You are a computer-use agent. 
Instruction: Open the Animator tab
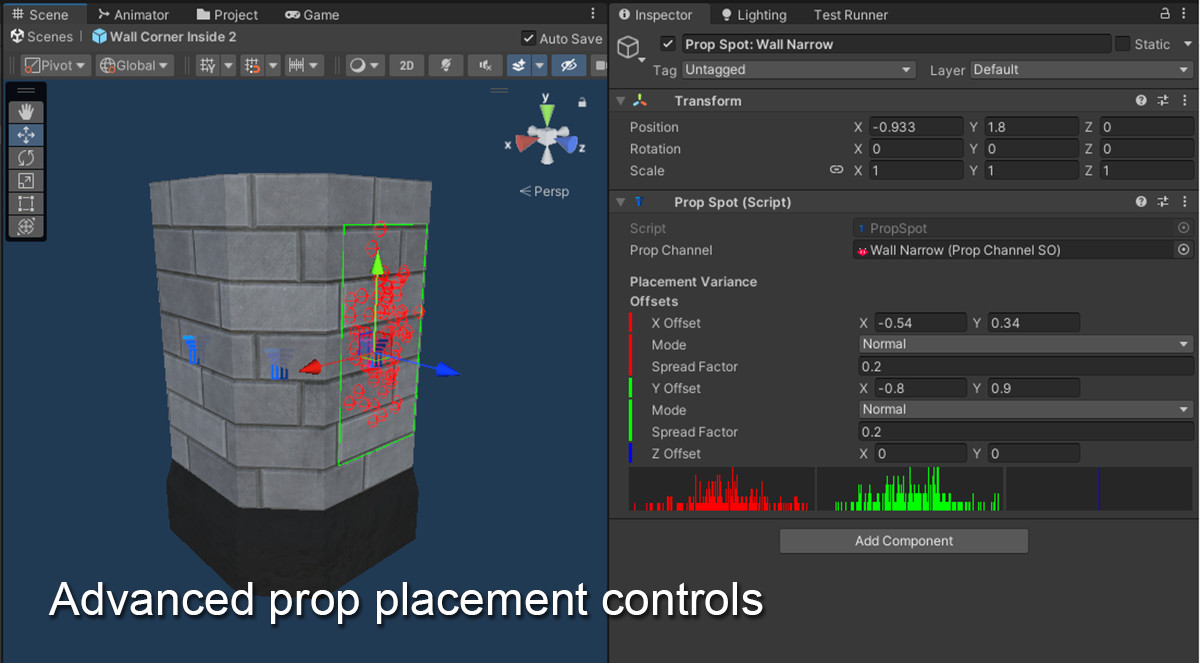tap(135, 14)
